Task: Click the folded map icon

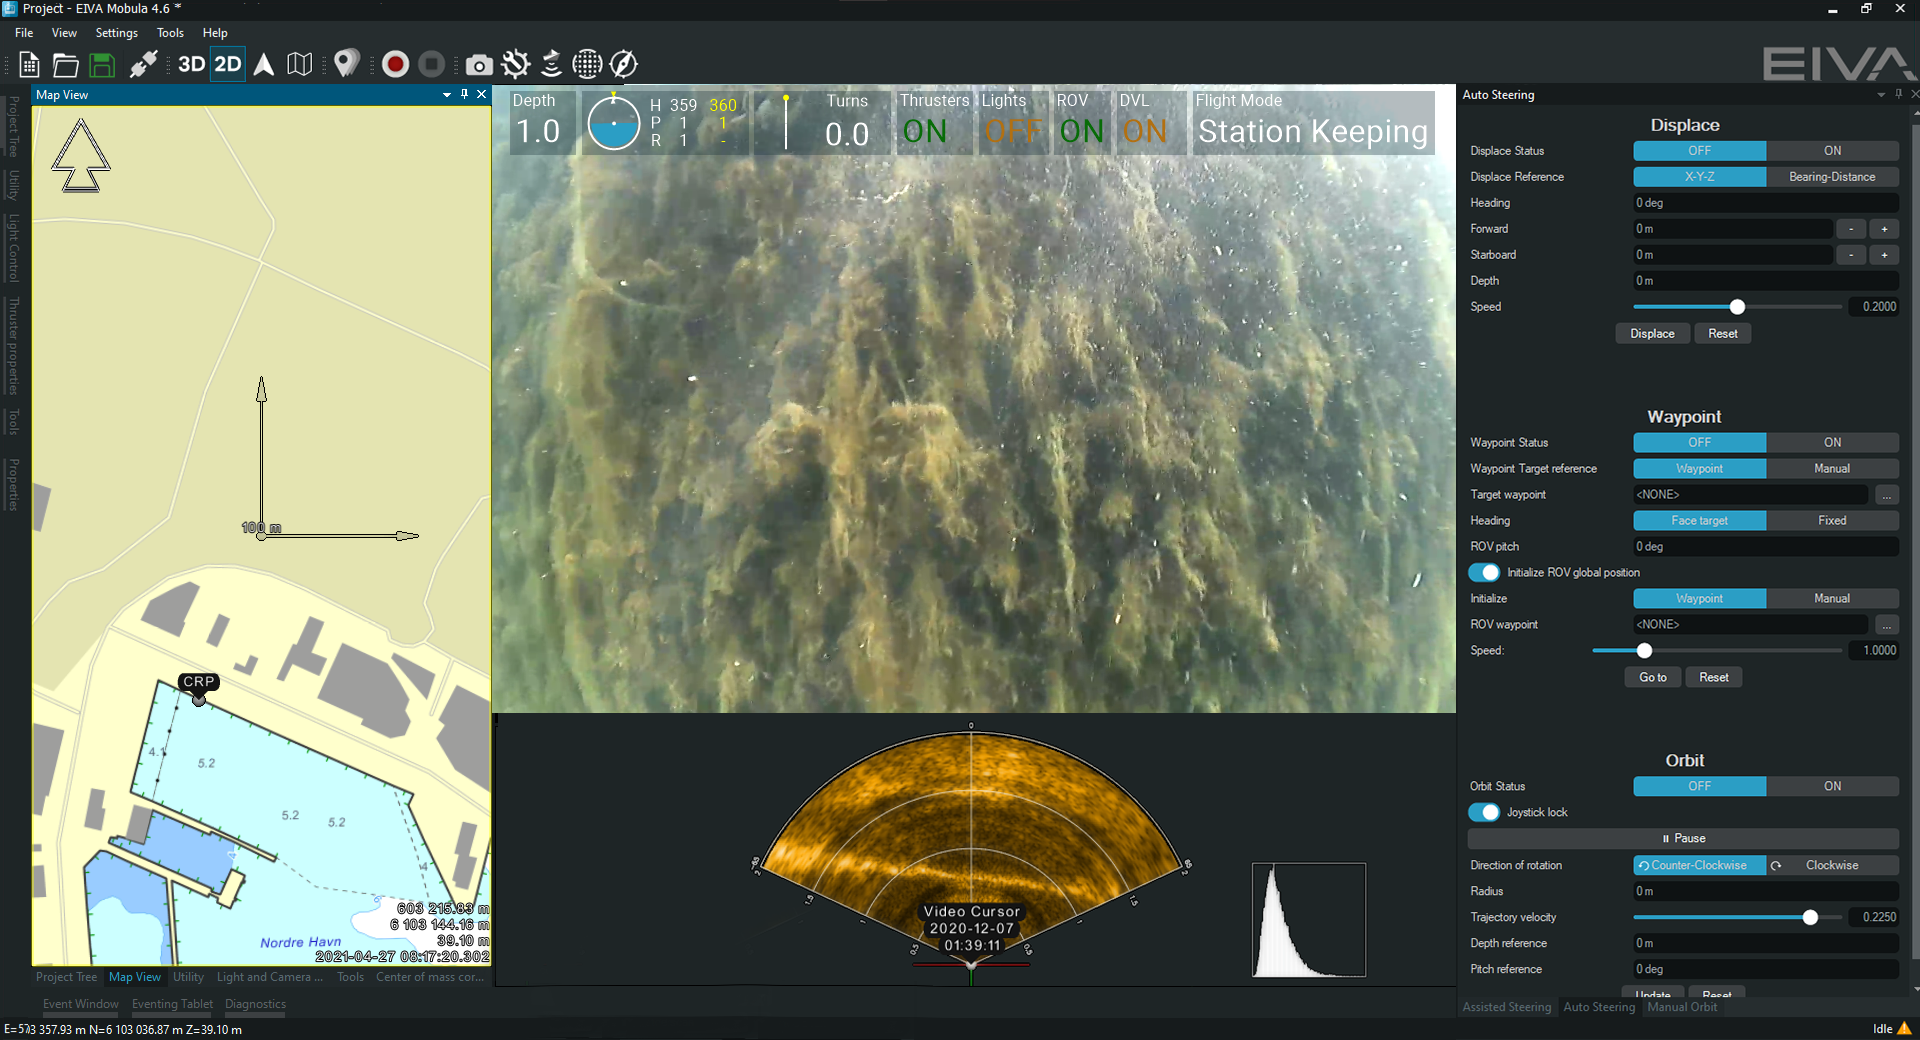Action: click(300, 65)
